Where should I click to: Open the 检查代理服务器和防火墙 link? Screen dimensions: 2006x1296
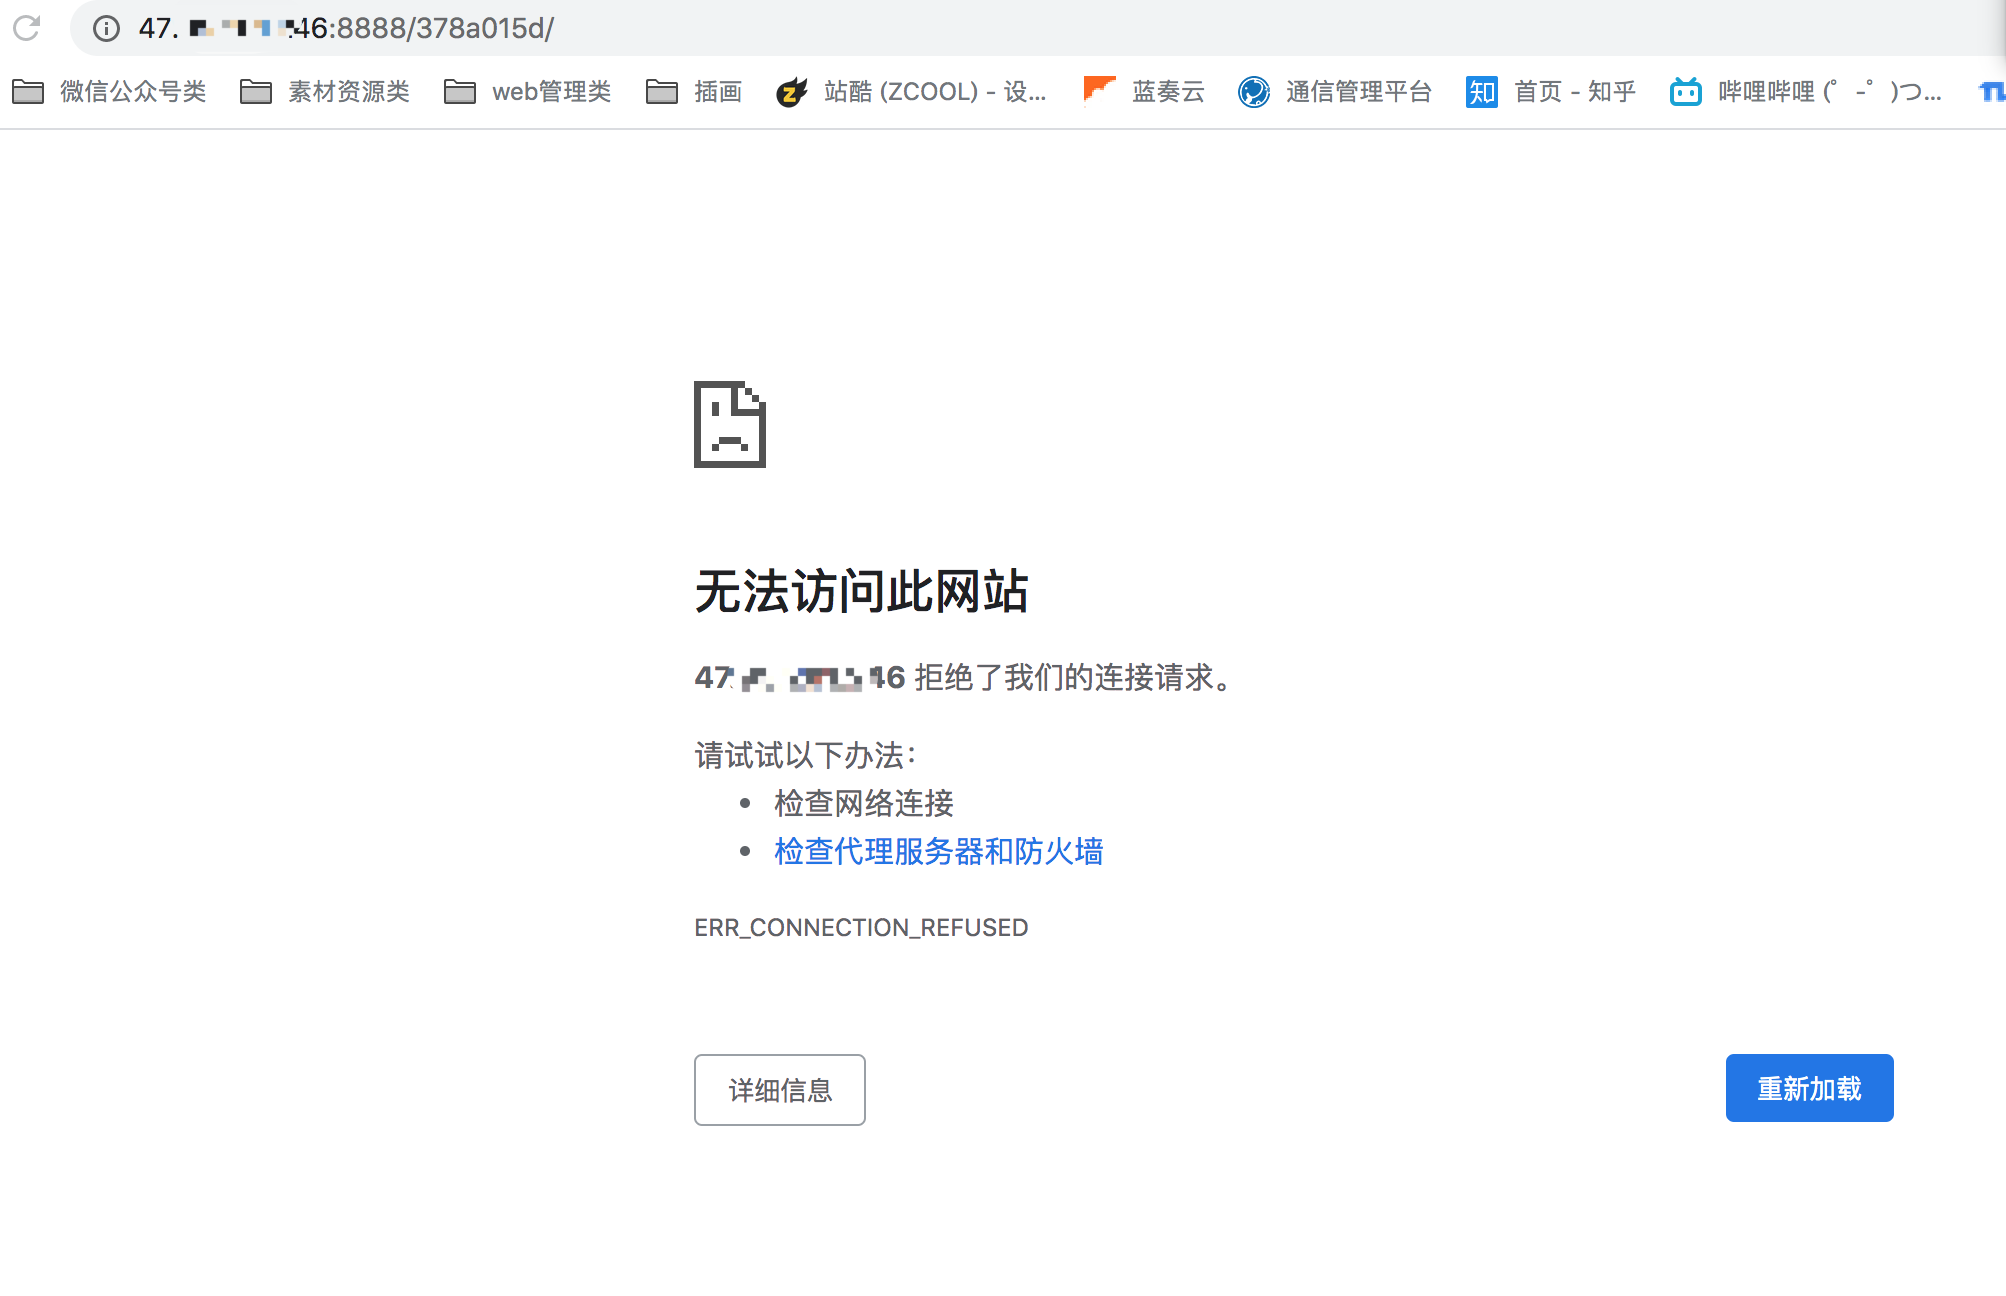939,851
